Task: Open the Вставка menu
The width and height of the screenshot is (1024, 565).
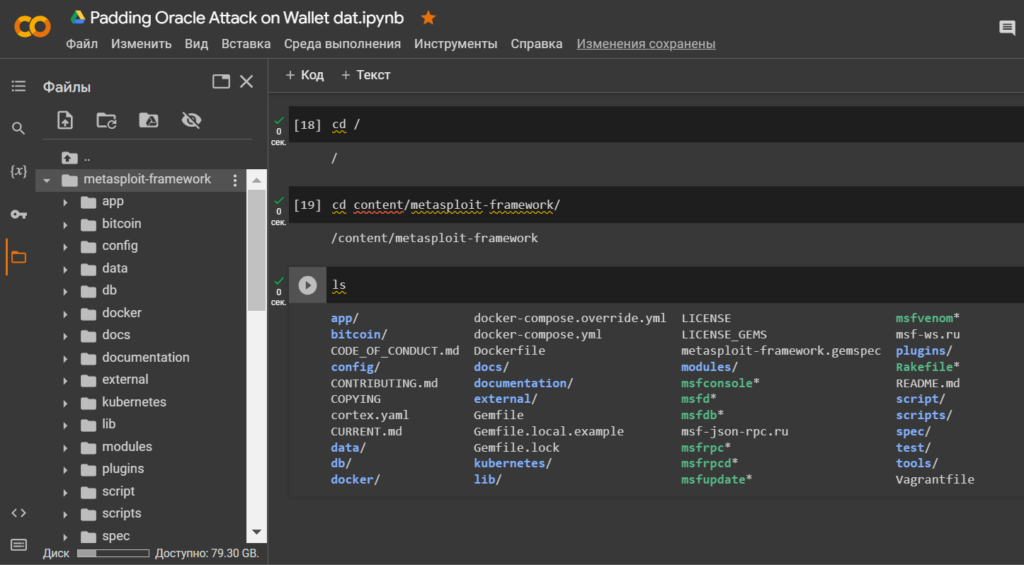Action: tap(246, 44)
